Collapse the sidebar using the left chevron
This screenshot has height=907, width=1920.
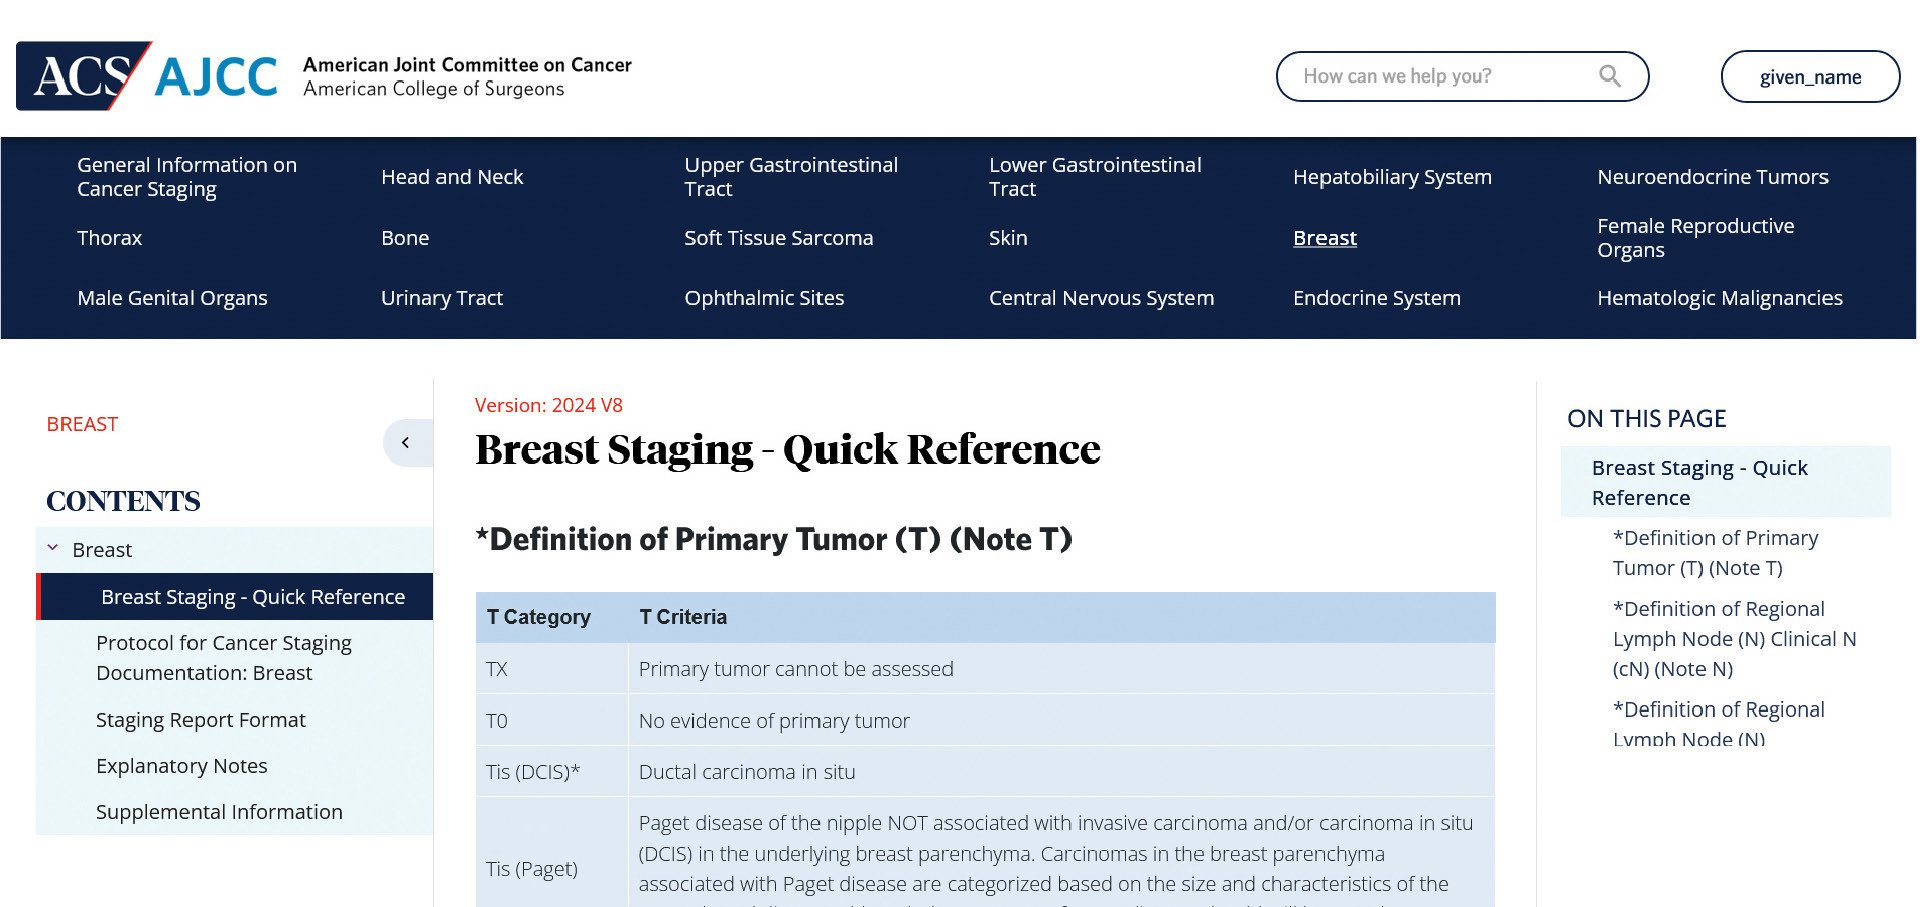(x=406, y=442)
